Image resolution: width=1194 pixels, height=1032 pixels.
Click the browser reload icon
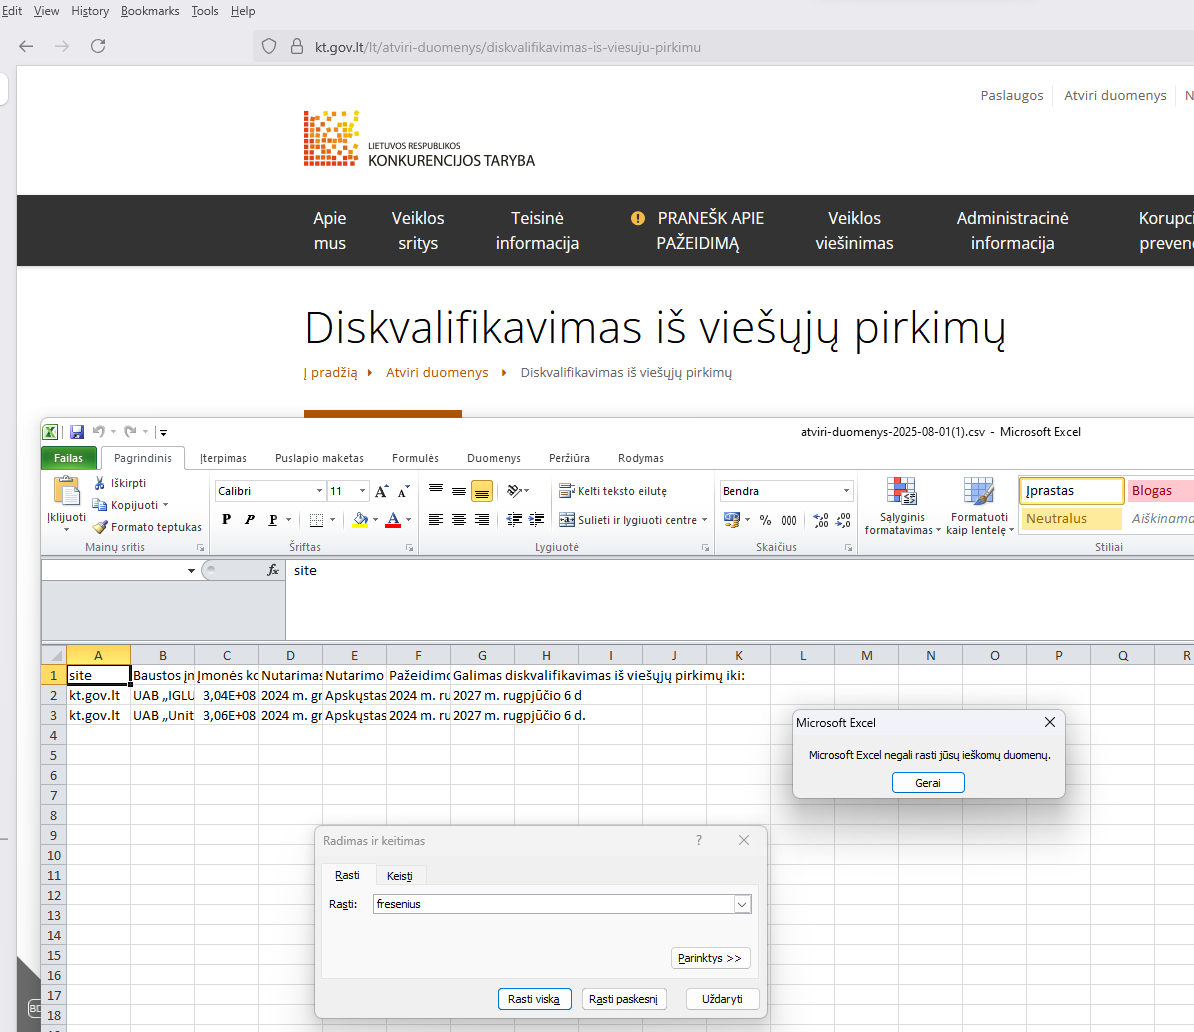(x=98, y=46)
